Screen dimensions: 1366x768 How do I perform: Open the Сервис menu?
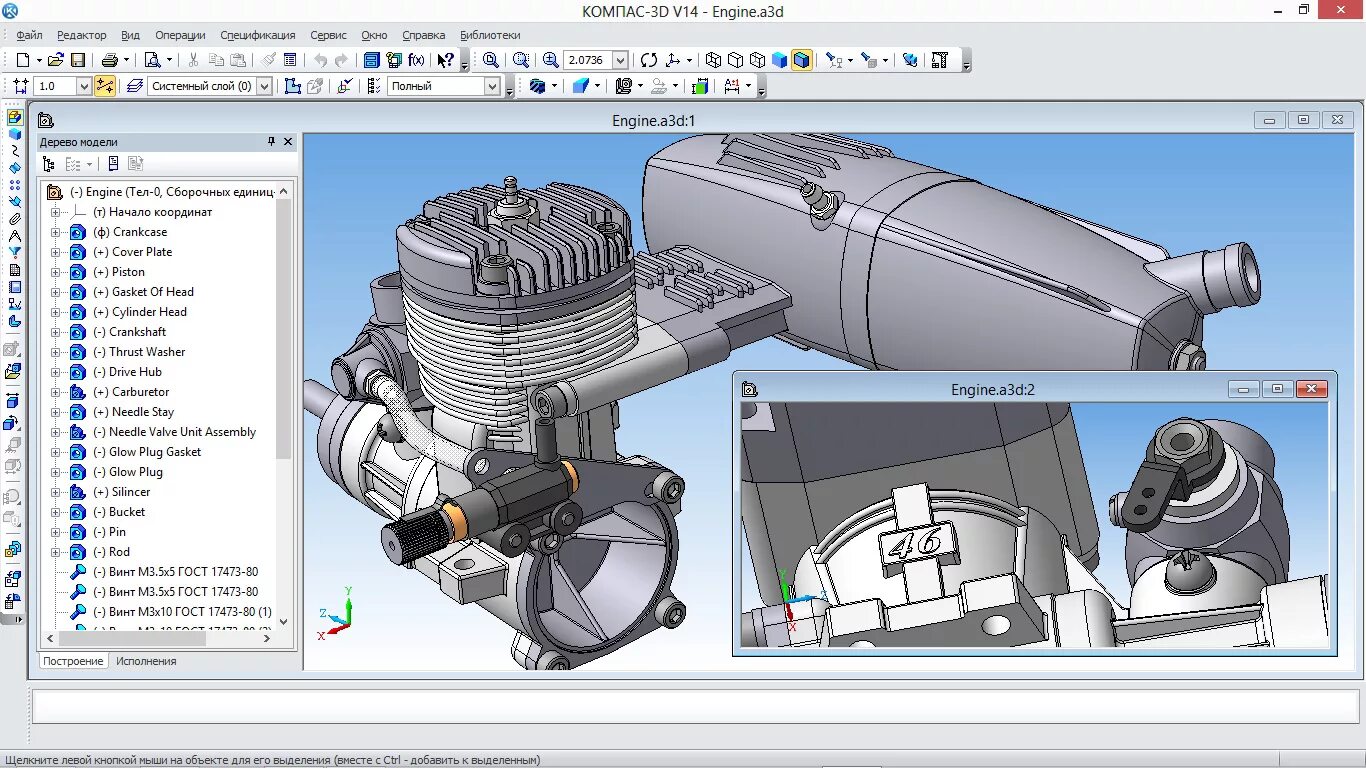point(329,35)
